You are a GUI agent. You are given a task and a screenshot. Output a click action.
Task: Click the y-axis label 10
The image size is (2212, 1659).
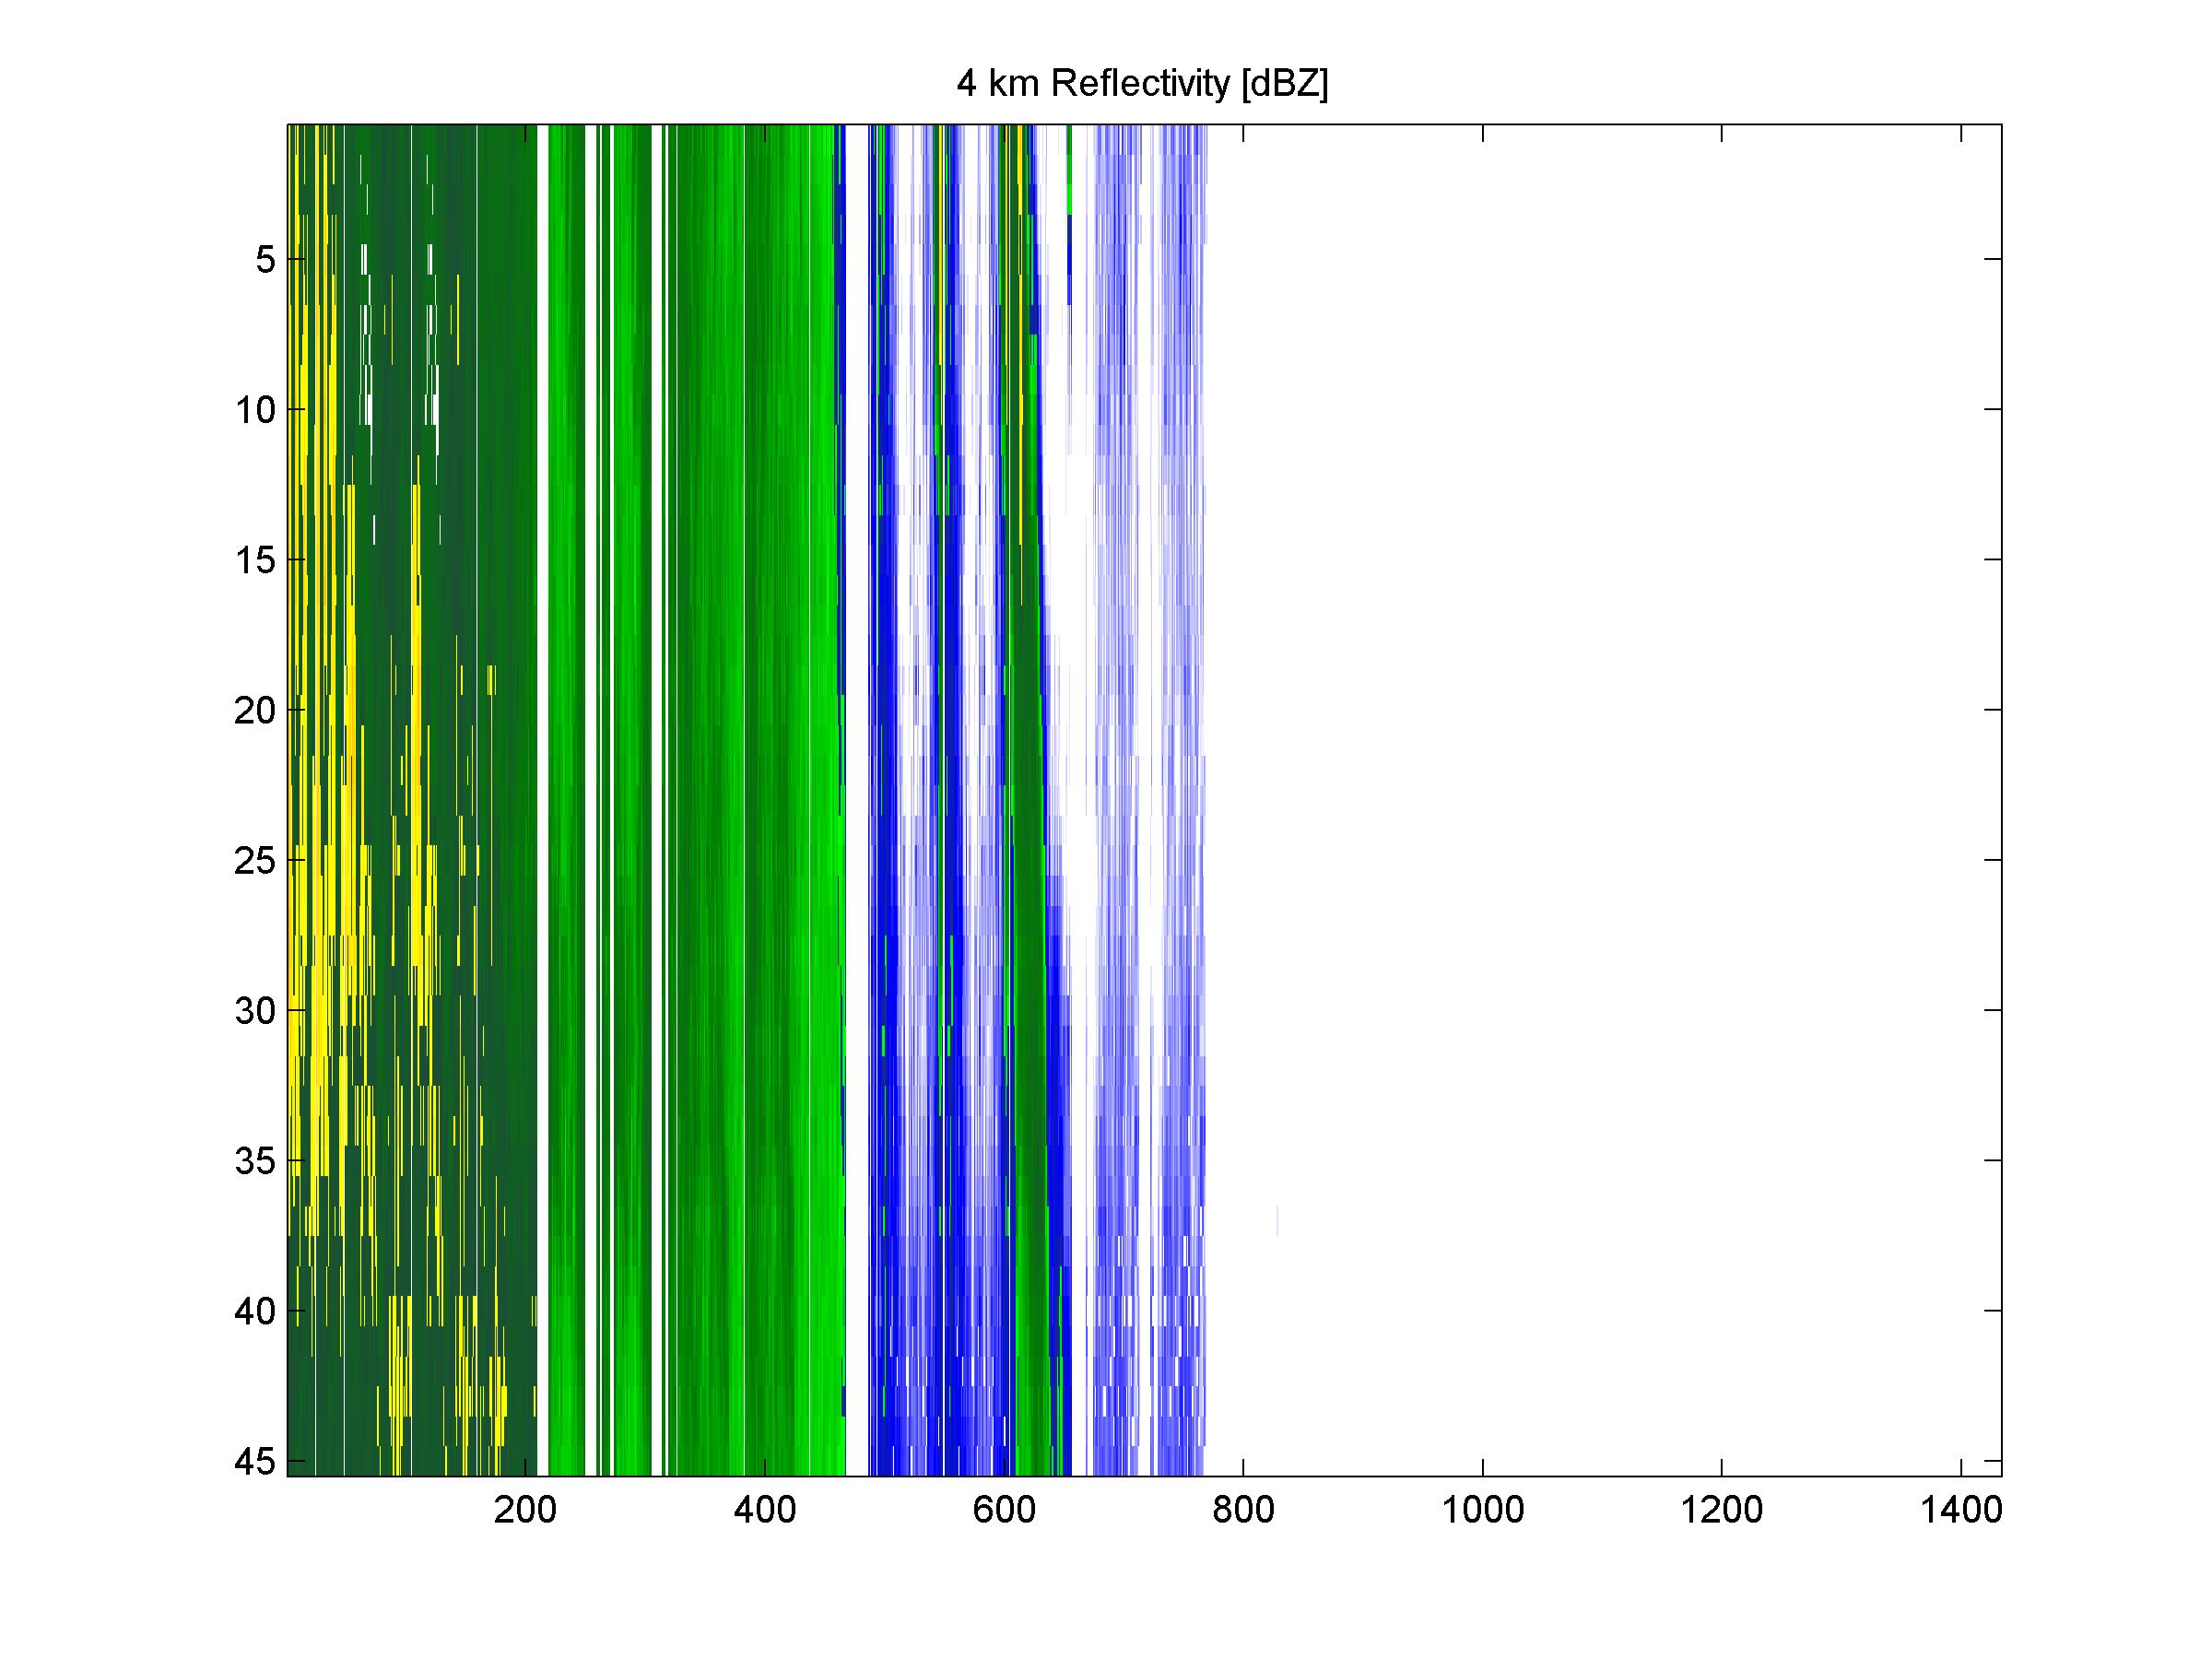(255, 410)
